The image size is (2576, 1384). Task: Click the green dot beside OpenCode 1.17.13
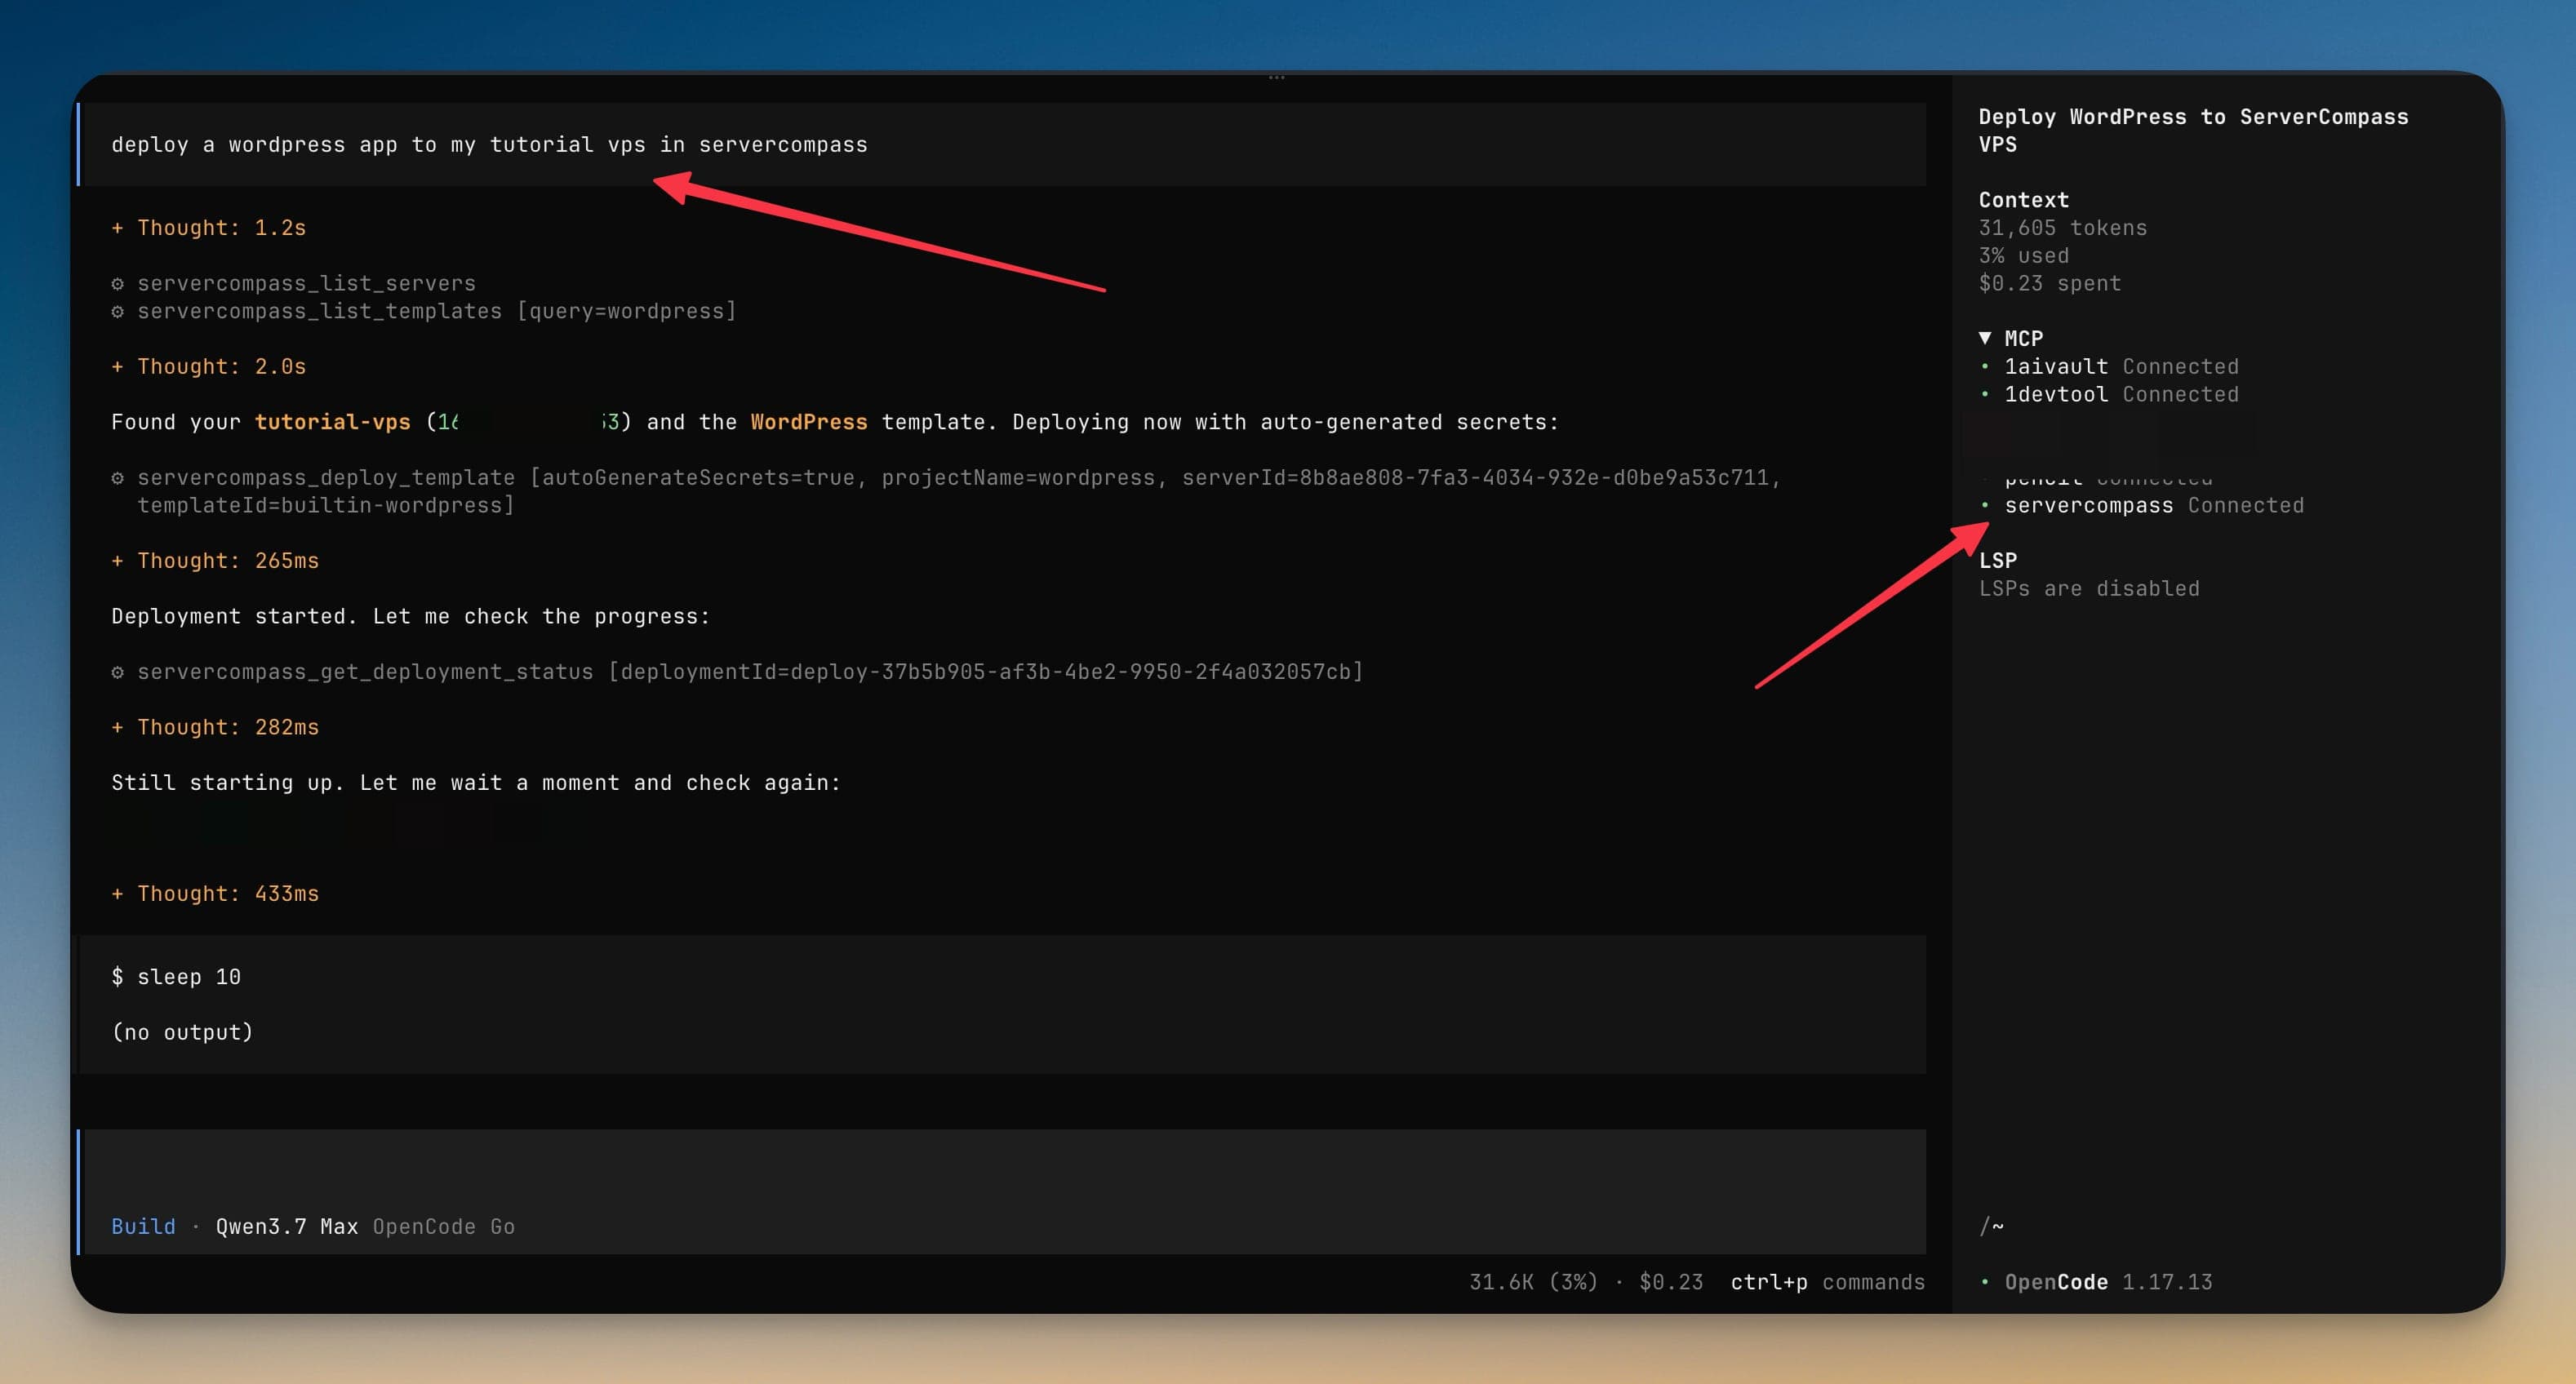pyautogui.click(x=1985, y=1282)
